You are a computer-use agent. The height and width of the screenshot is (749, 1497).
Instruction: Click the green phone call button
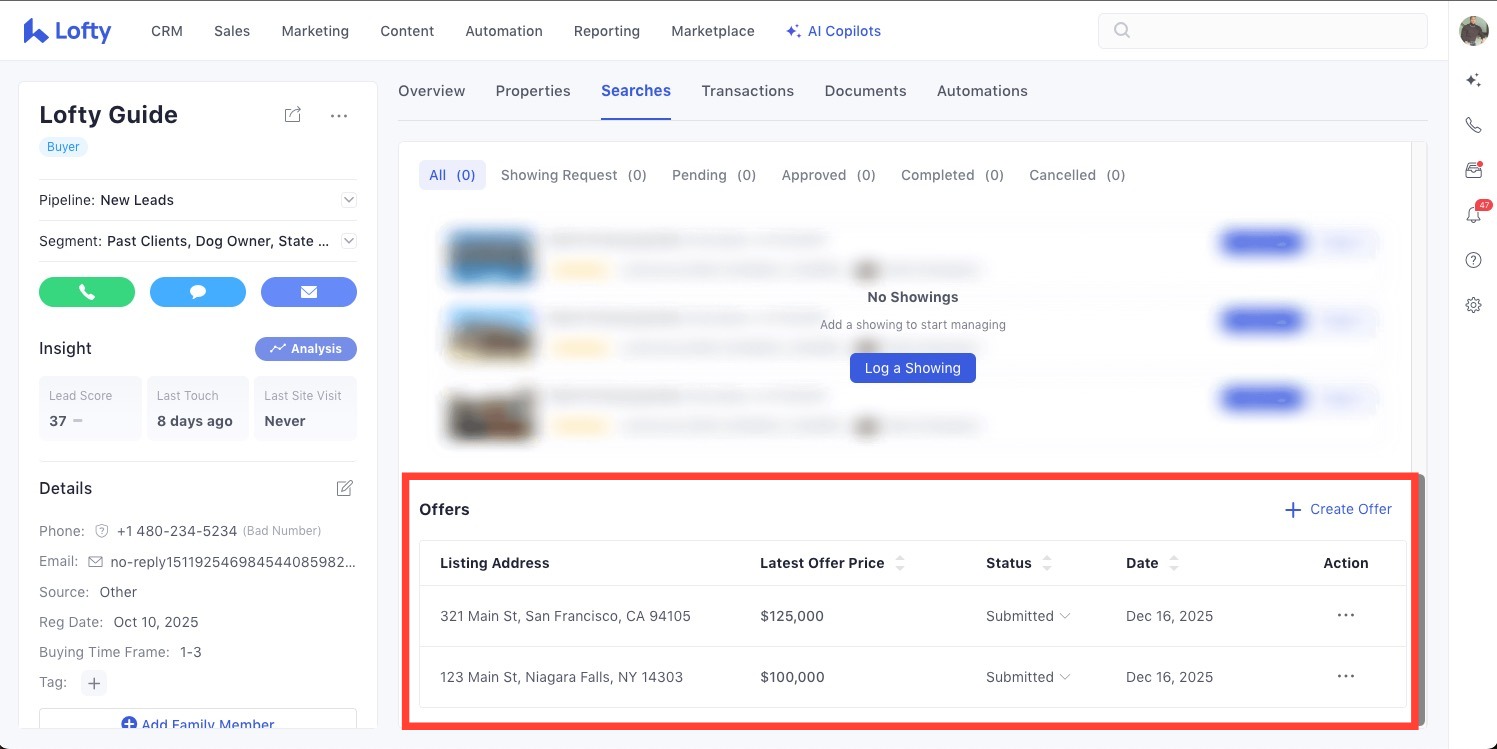coord(87,292)
